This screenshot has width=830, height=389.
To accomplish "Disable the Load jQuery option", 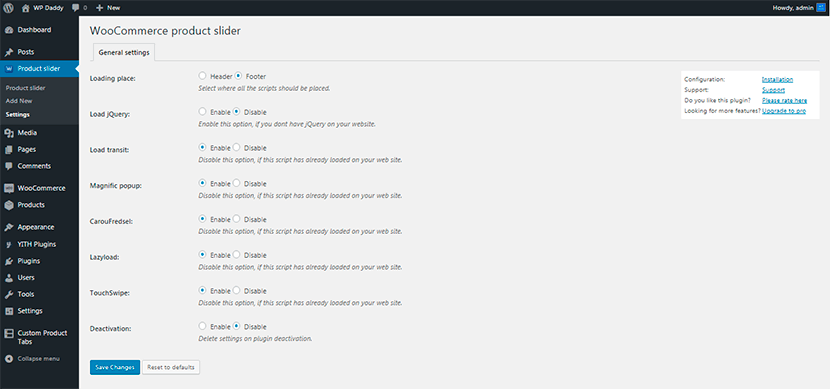I will coord(236,112).
